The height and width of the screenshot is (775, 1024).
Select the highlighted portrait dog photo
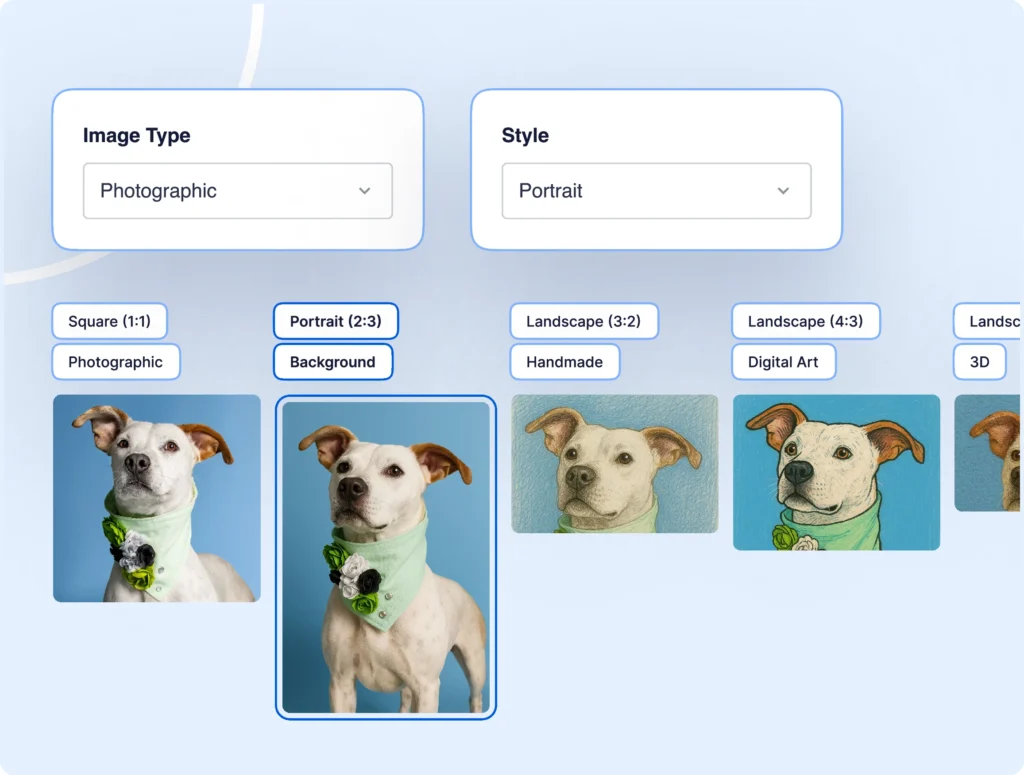[386, 557]
